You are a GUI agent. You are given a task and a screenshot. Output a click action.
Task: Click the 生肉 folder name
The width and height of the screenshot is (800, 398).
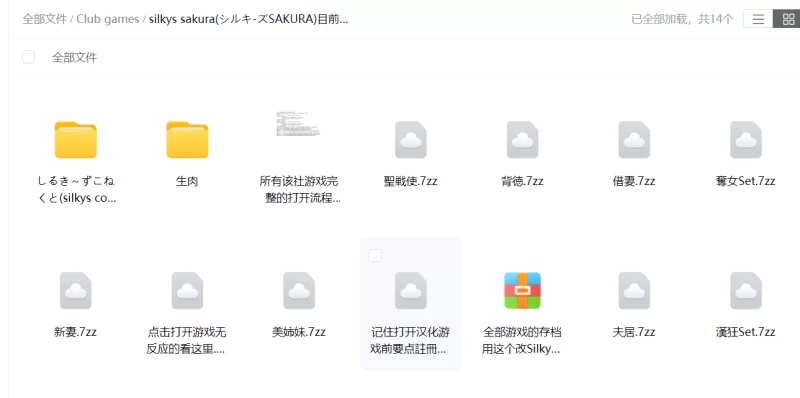pyautogui.click(x=187, y=181)
